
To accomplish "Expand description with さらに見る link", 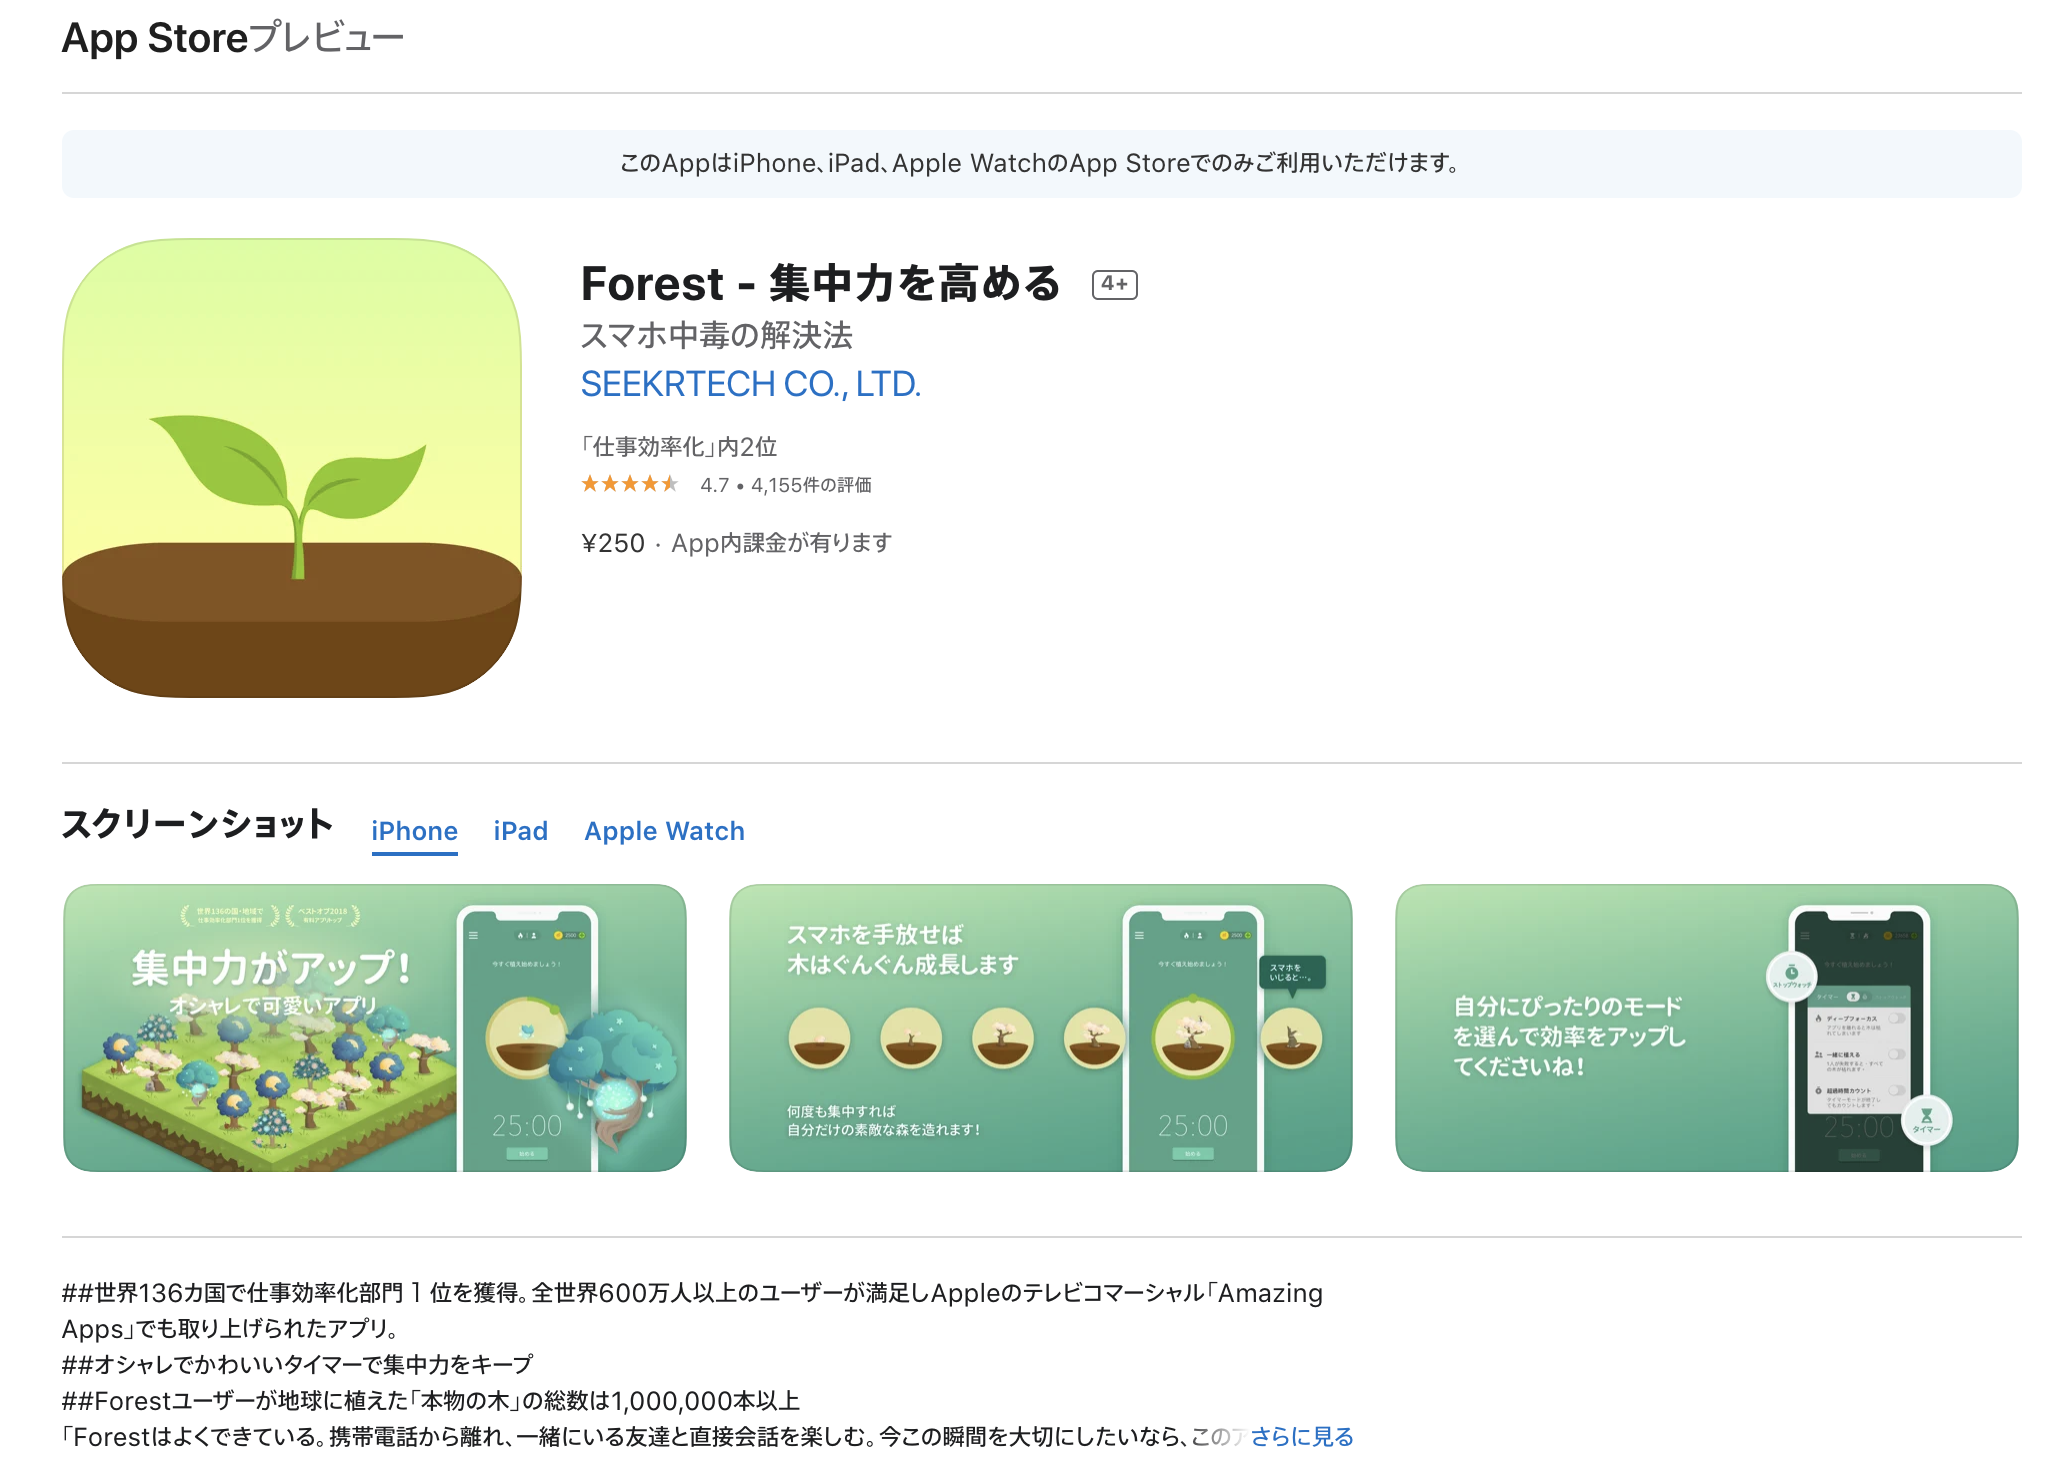I will point(1301,1437).
